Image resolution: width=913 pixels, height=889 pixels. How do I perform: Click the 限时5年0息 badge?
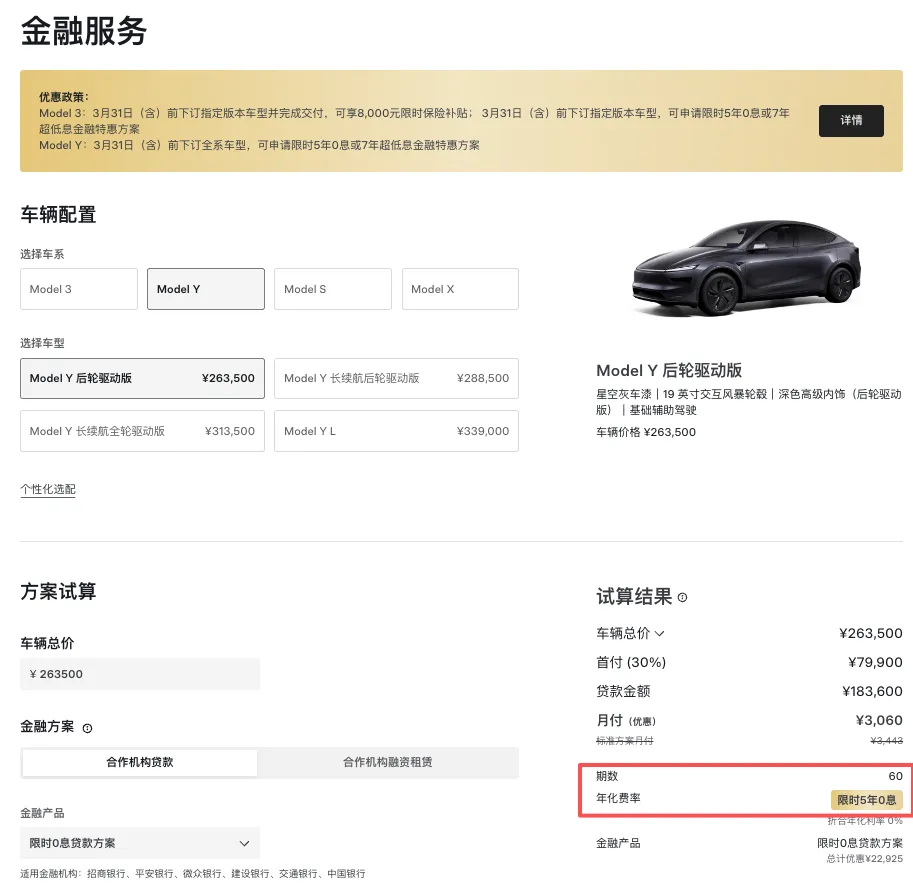(866, 800)
